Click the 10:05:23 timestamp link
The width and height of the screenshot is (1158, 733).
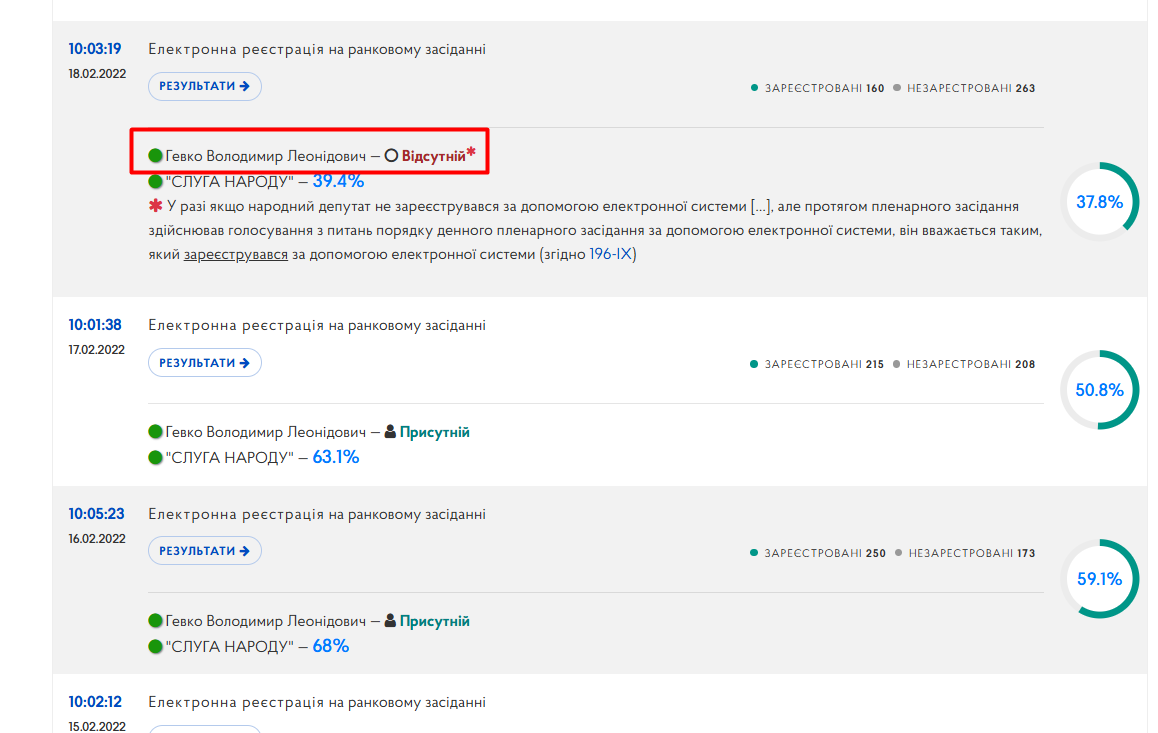96,514
